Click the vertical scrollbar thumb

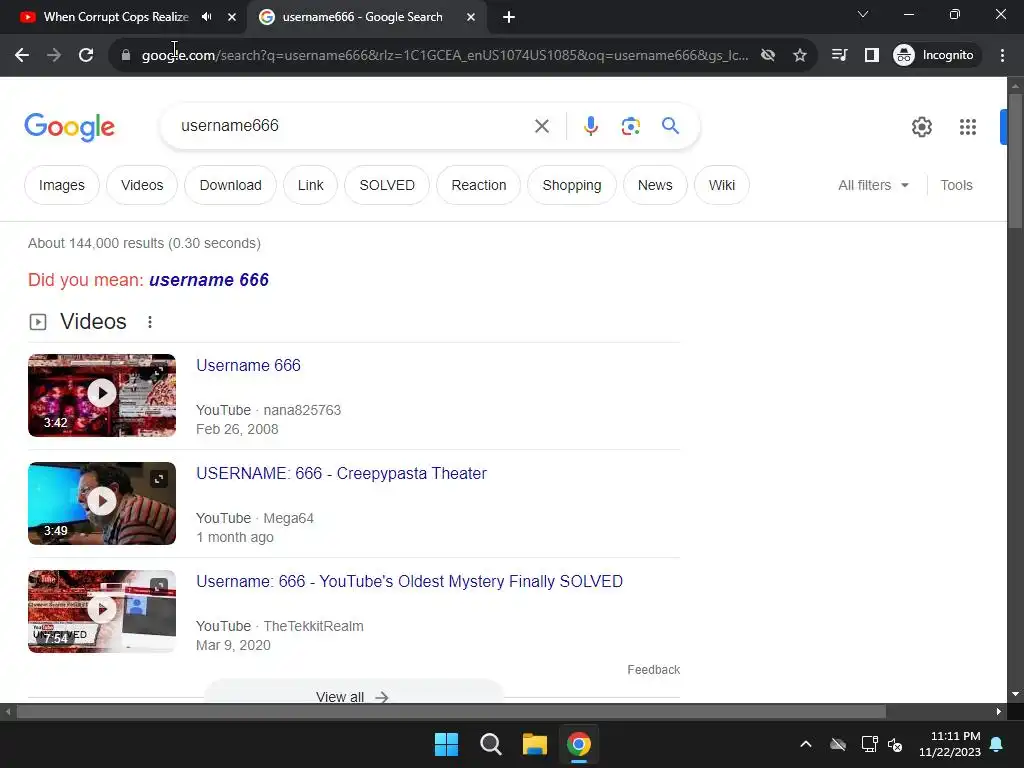click(x=1015, y=161)
